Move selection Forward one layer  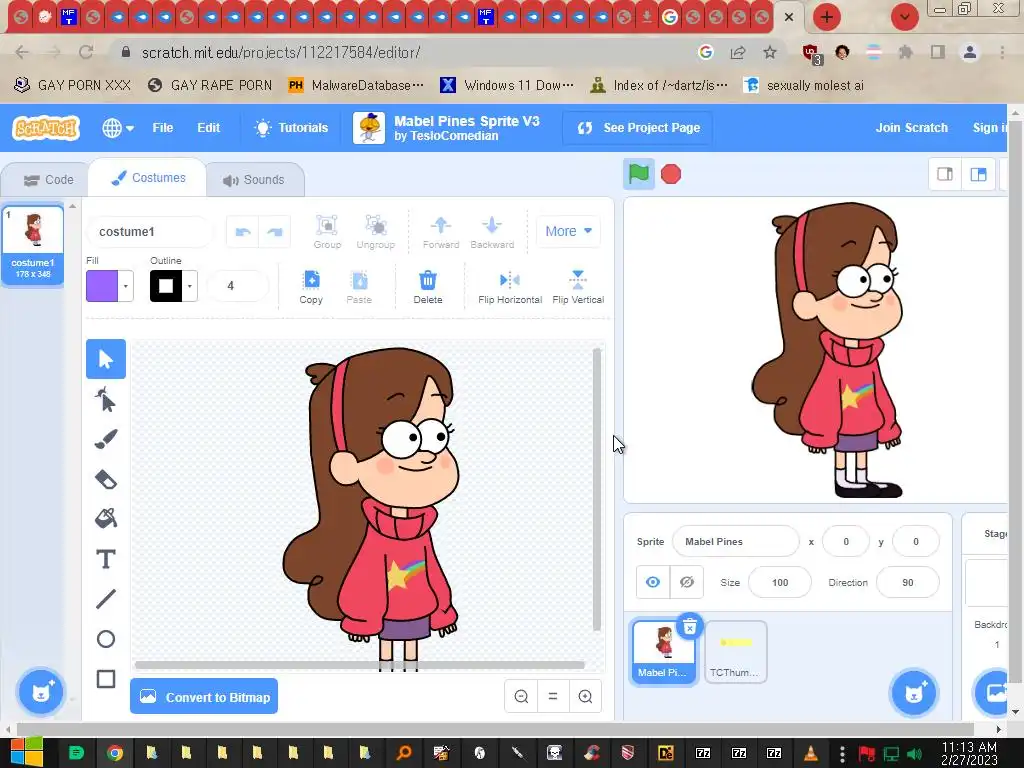441,232
